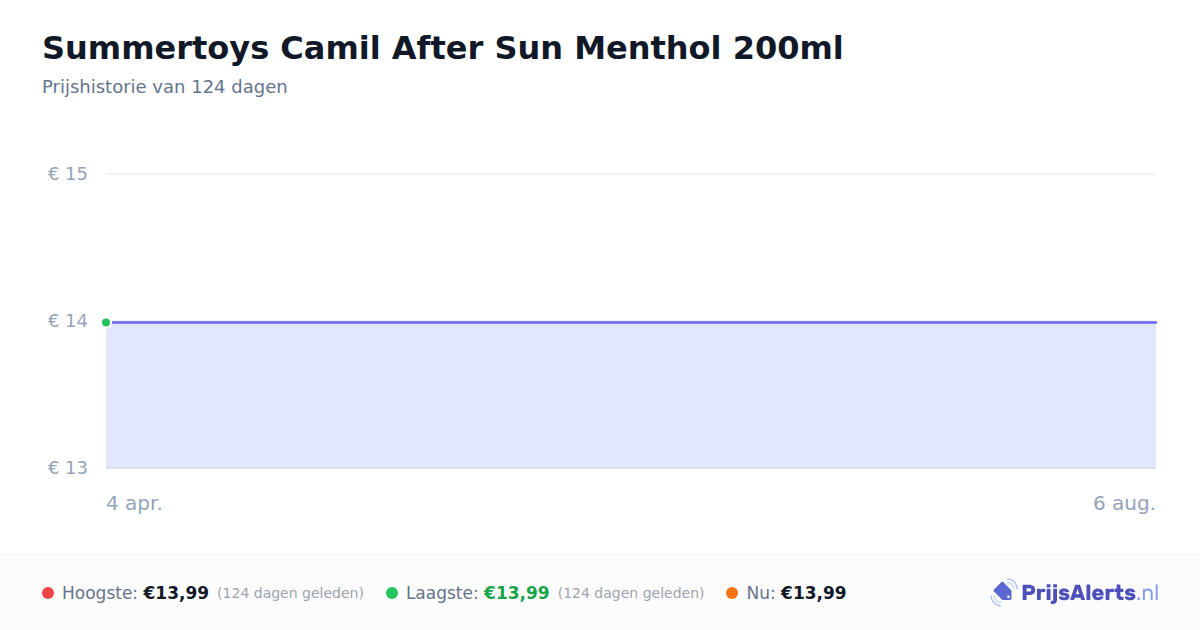Click the € 13 axis label
The image size is (1200, 630).
(x=68, y=468)
